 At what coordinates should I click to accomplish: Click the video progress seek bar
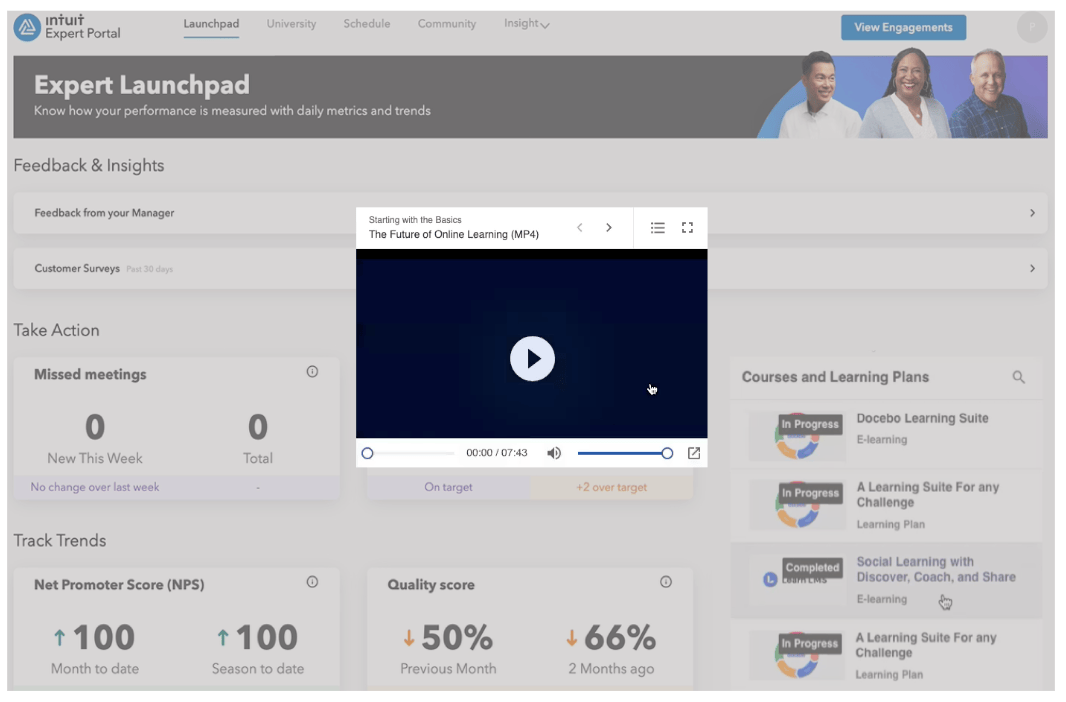[x=410, y=453]
